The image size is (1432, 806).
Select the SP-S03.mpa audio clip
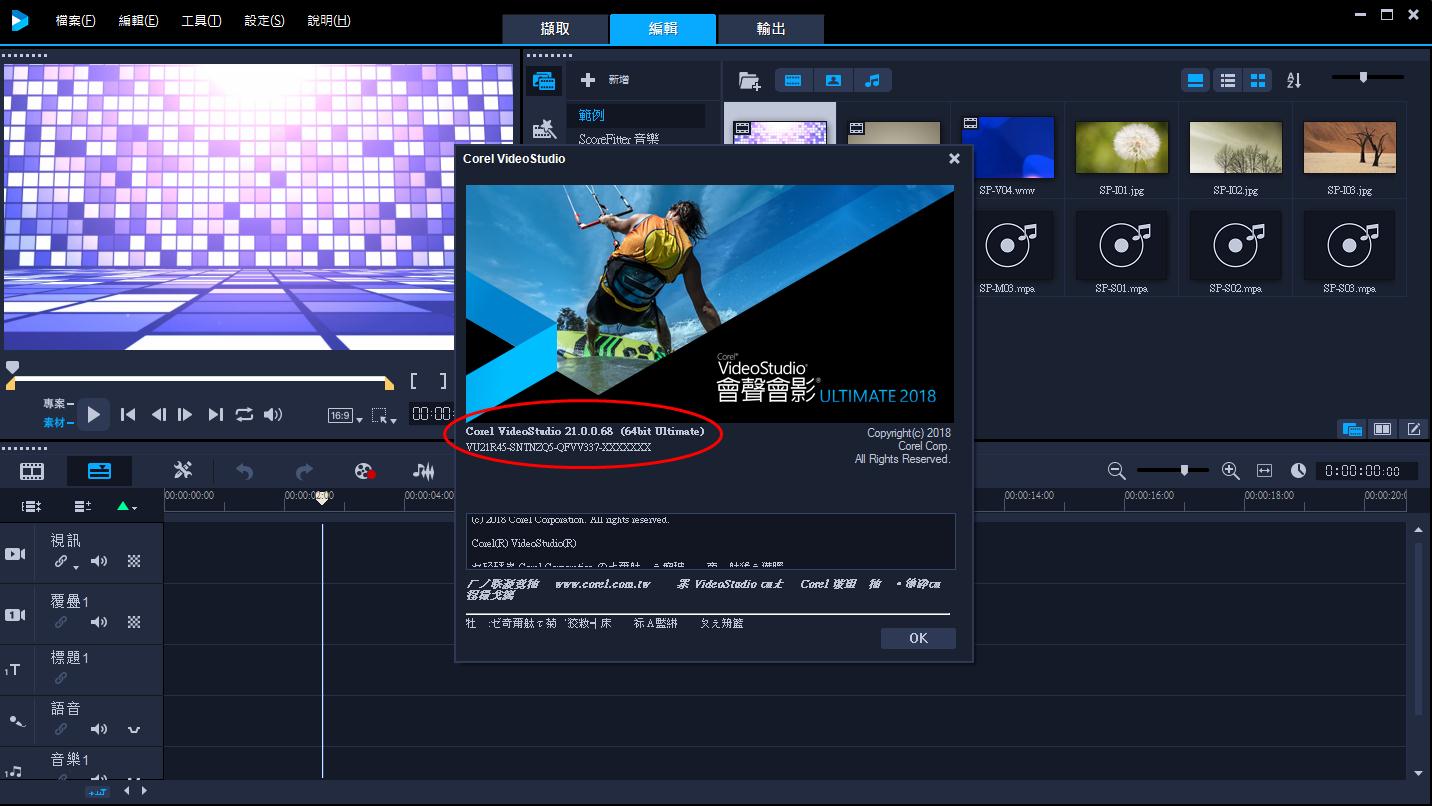point(1349,244)
